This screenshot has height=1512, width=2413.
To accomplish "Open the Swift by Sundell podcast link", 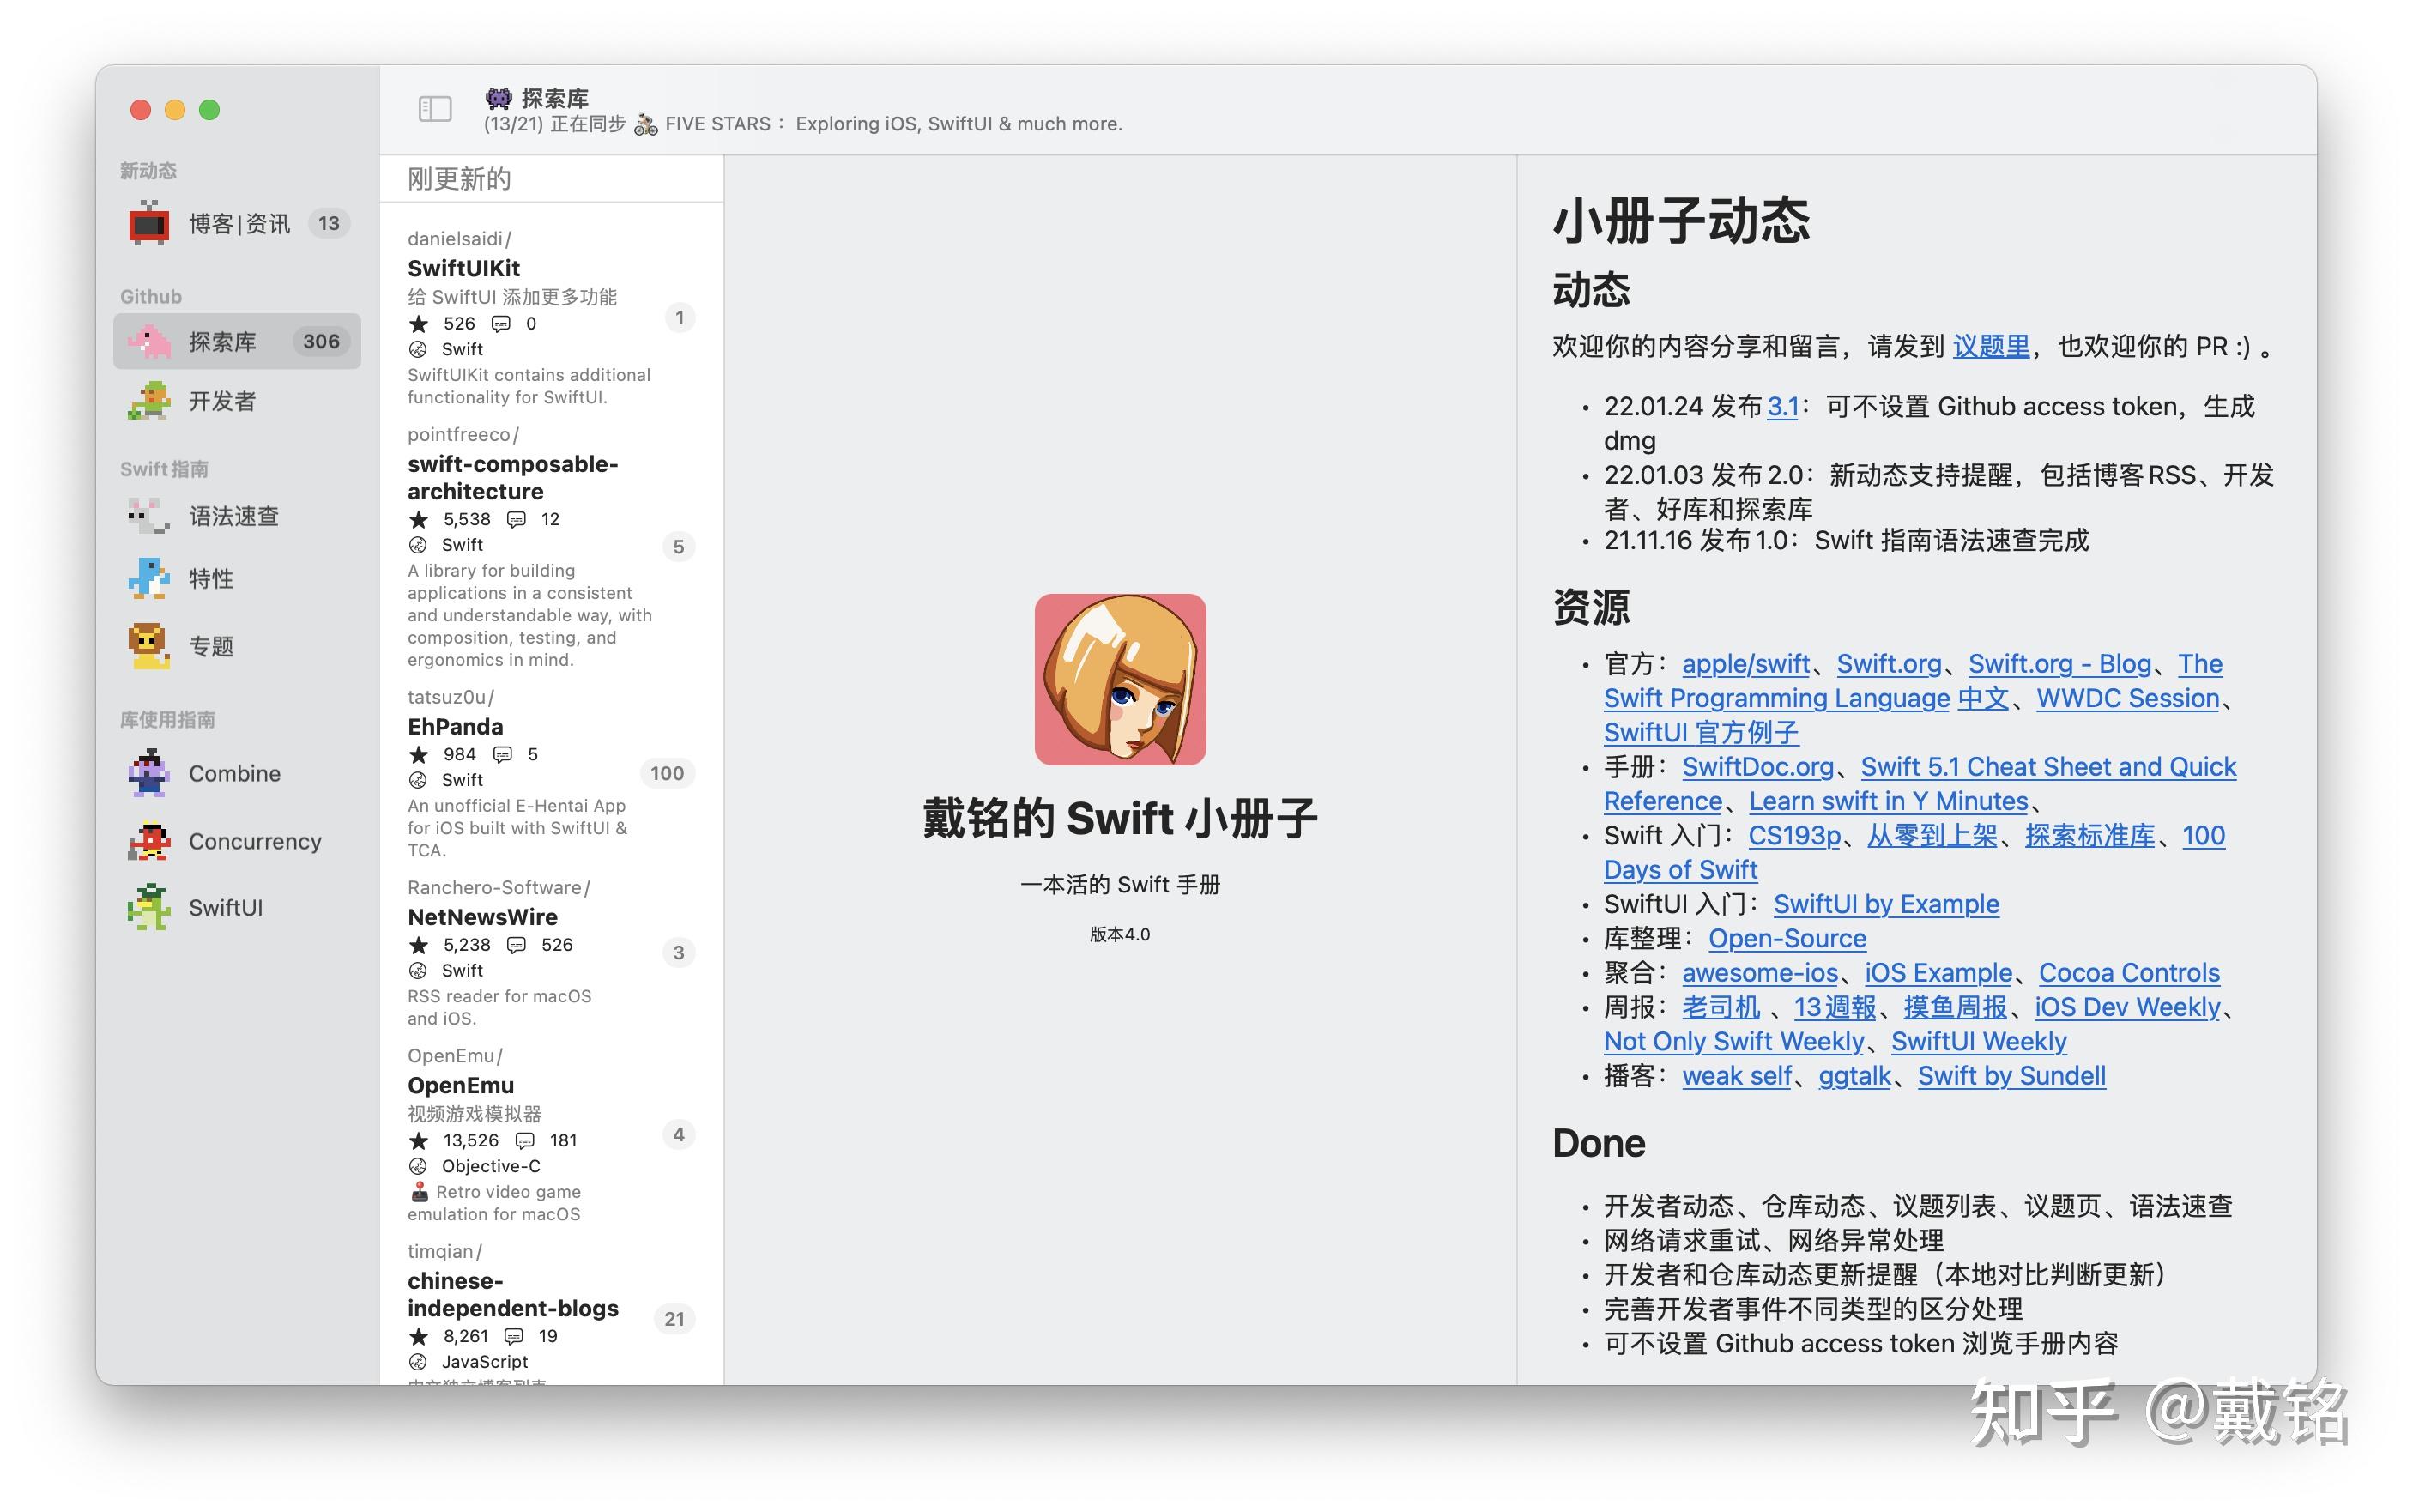I will 2012,1076.
